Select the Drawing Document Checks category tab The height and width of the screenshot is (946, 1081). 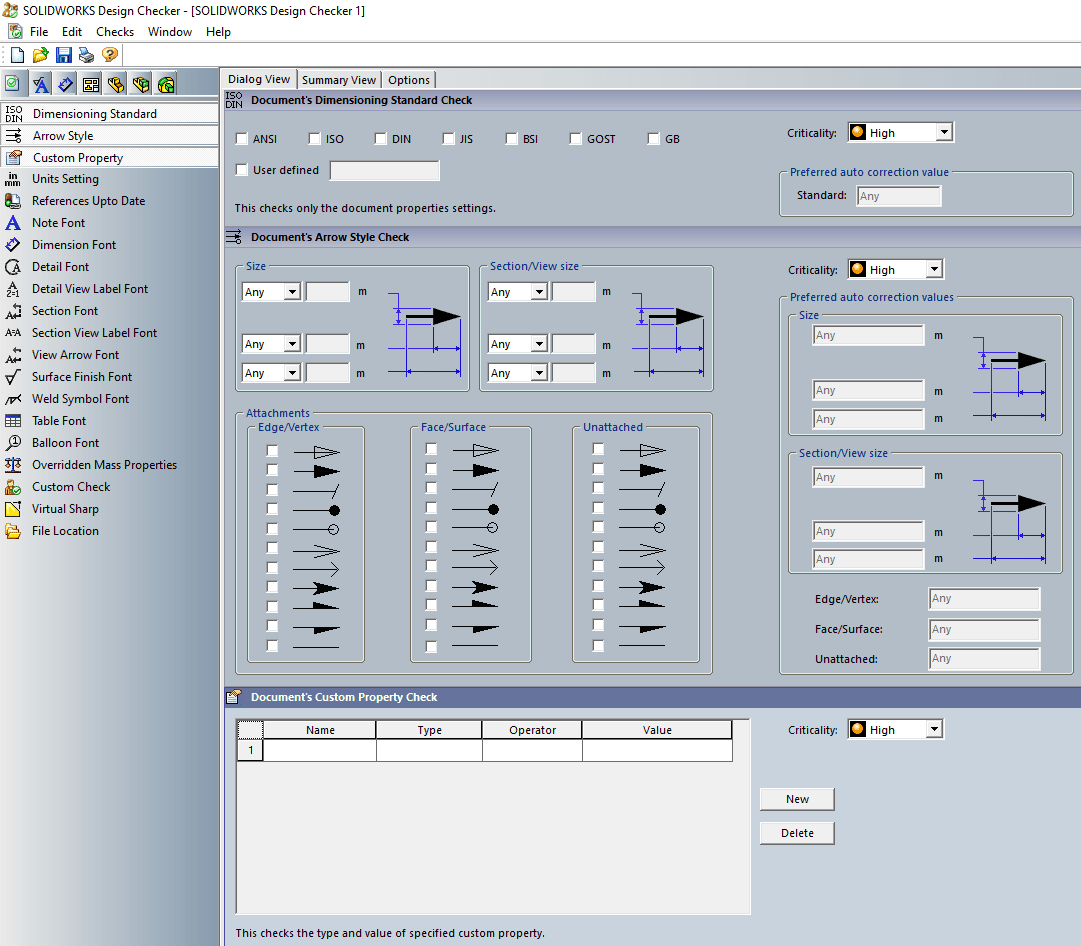click(90, 84)
